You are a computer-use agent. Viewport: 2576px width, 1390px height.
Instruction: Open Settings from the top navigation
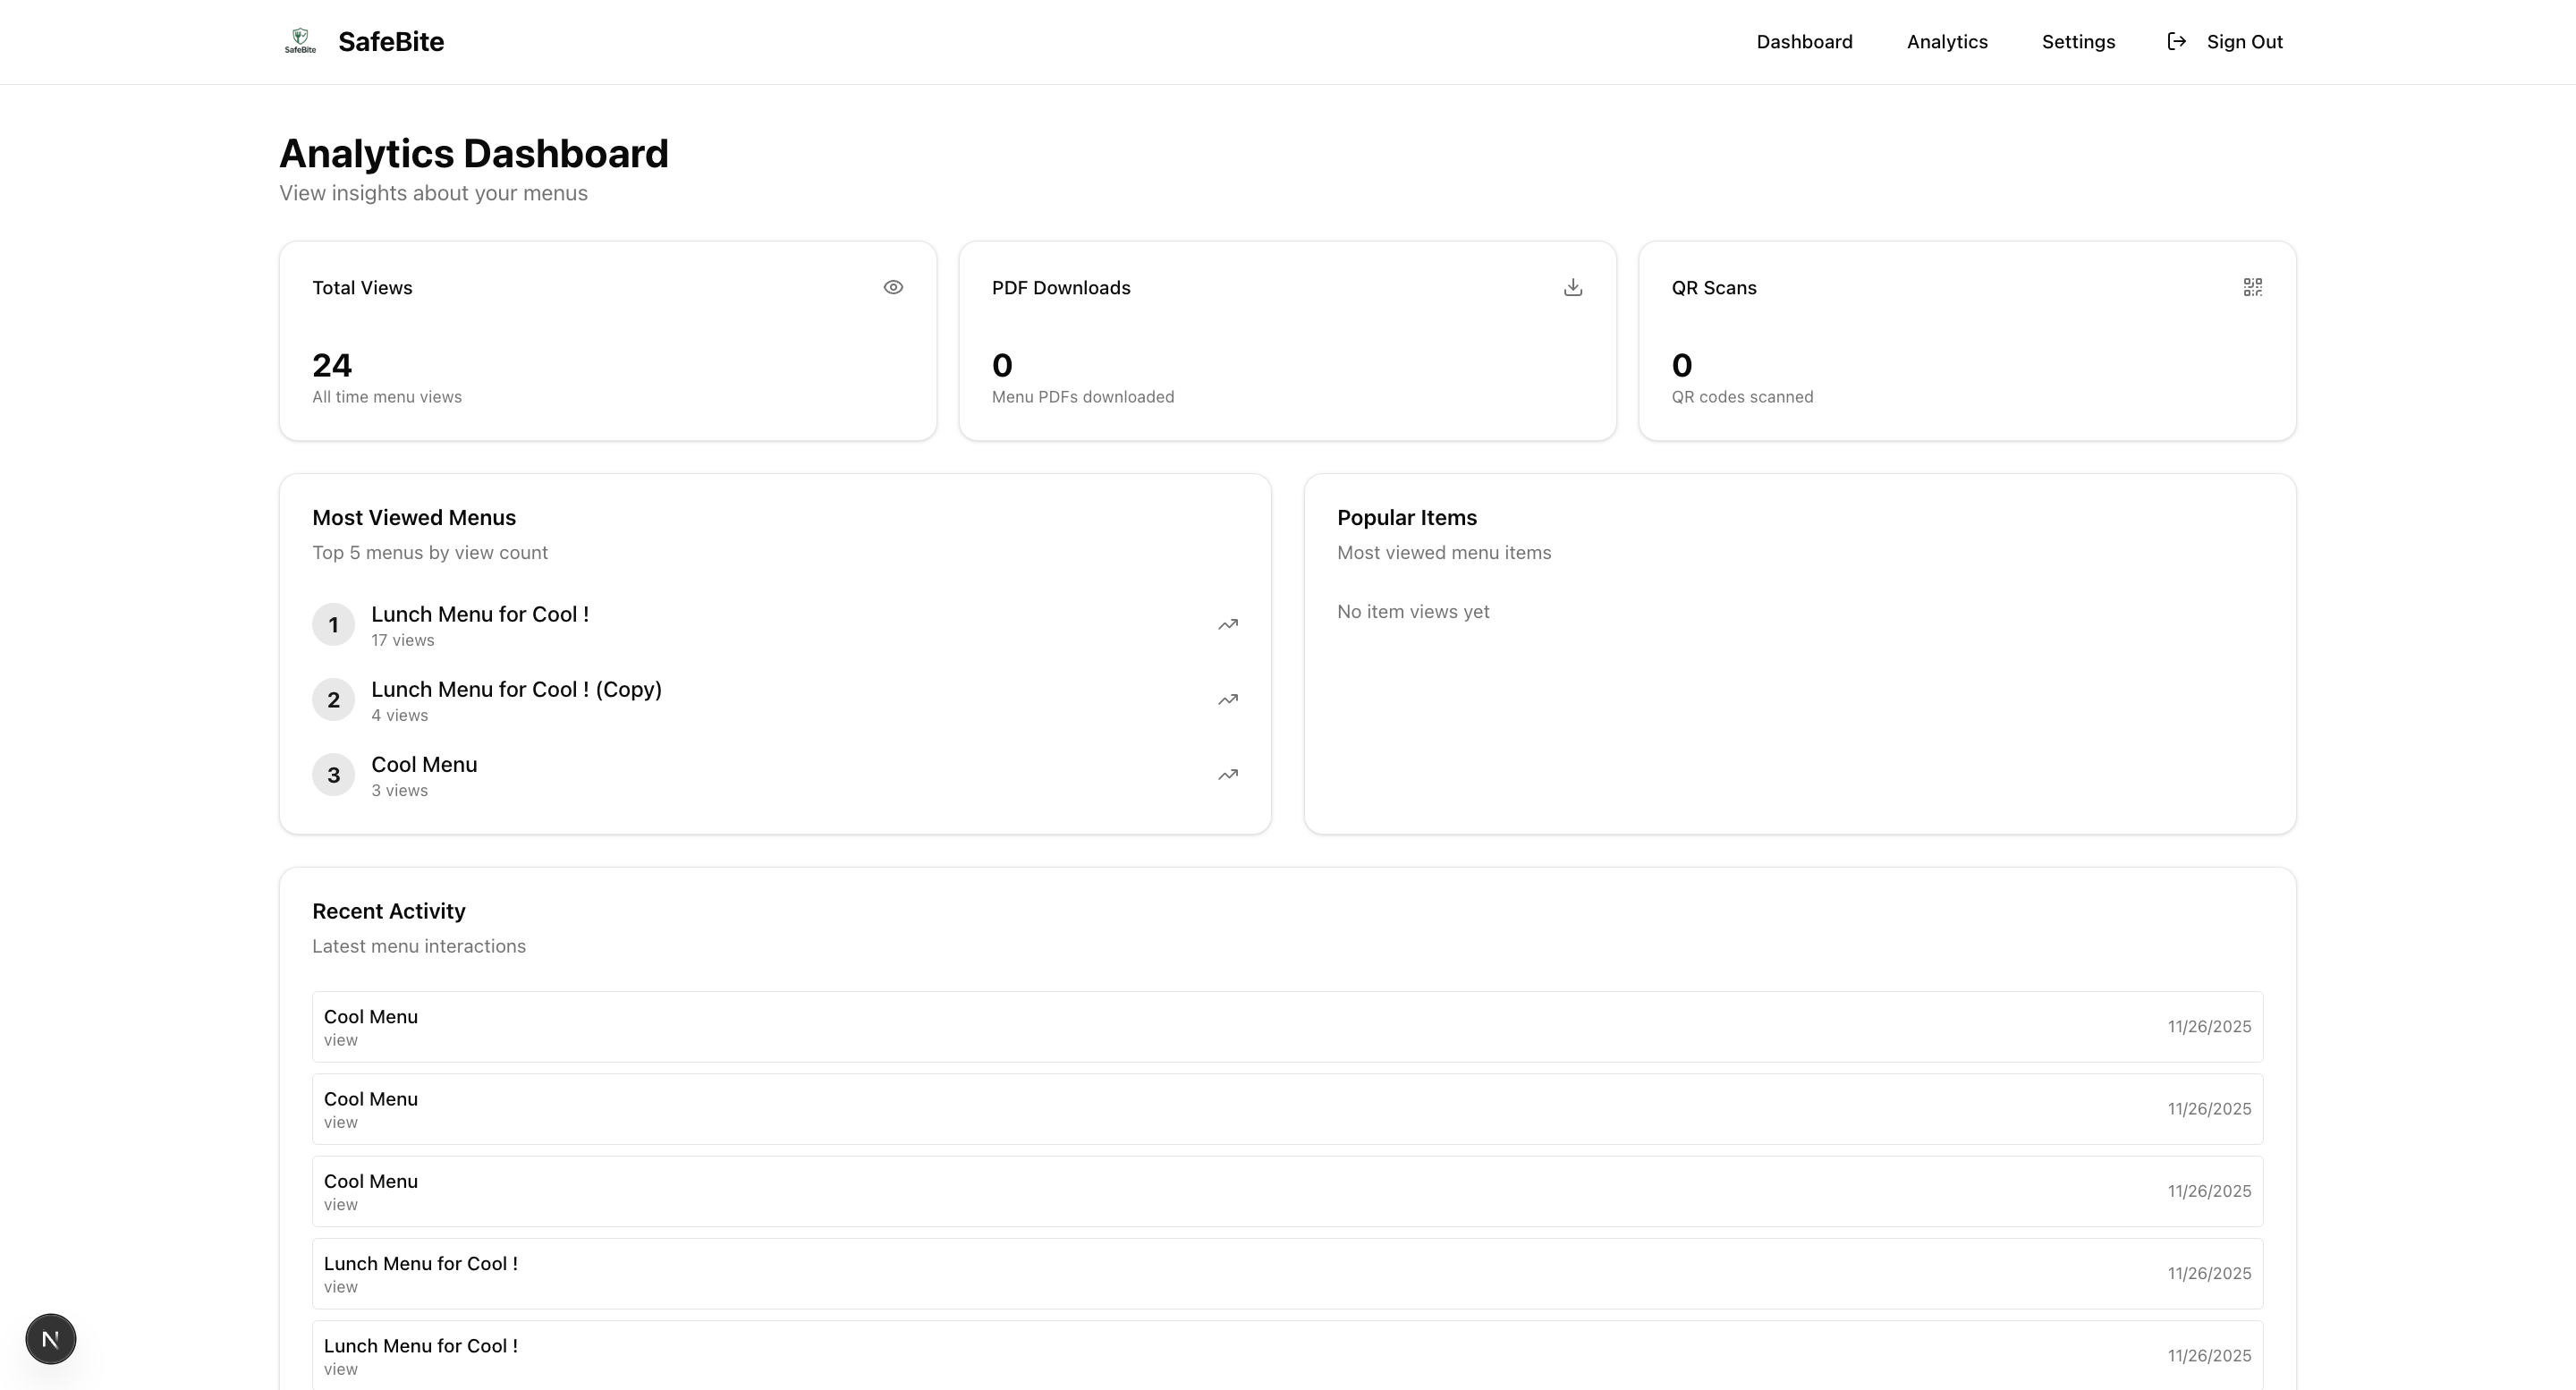(2077, 42)
